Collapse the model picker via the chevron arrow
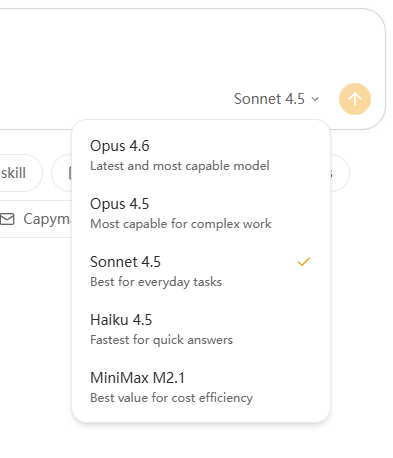The width and height of the screenshot is (393, 458). [x=315, y=99]
